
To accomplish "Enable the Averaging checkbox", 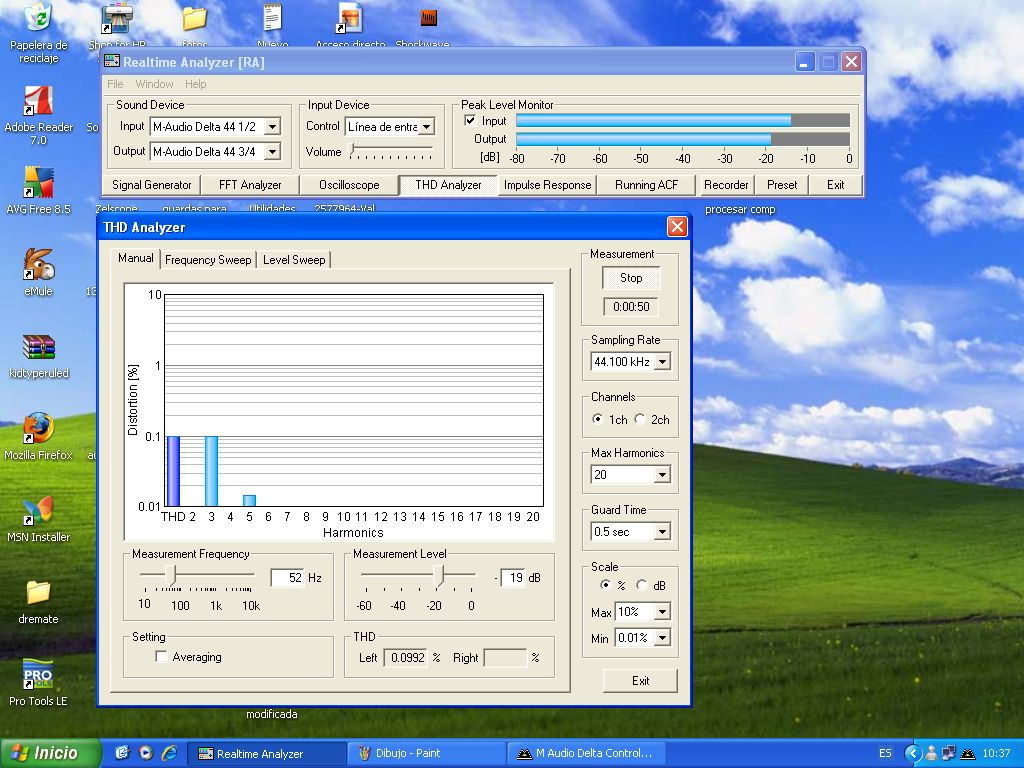I will pyautogui.click(x=161, y=657).
